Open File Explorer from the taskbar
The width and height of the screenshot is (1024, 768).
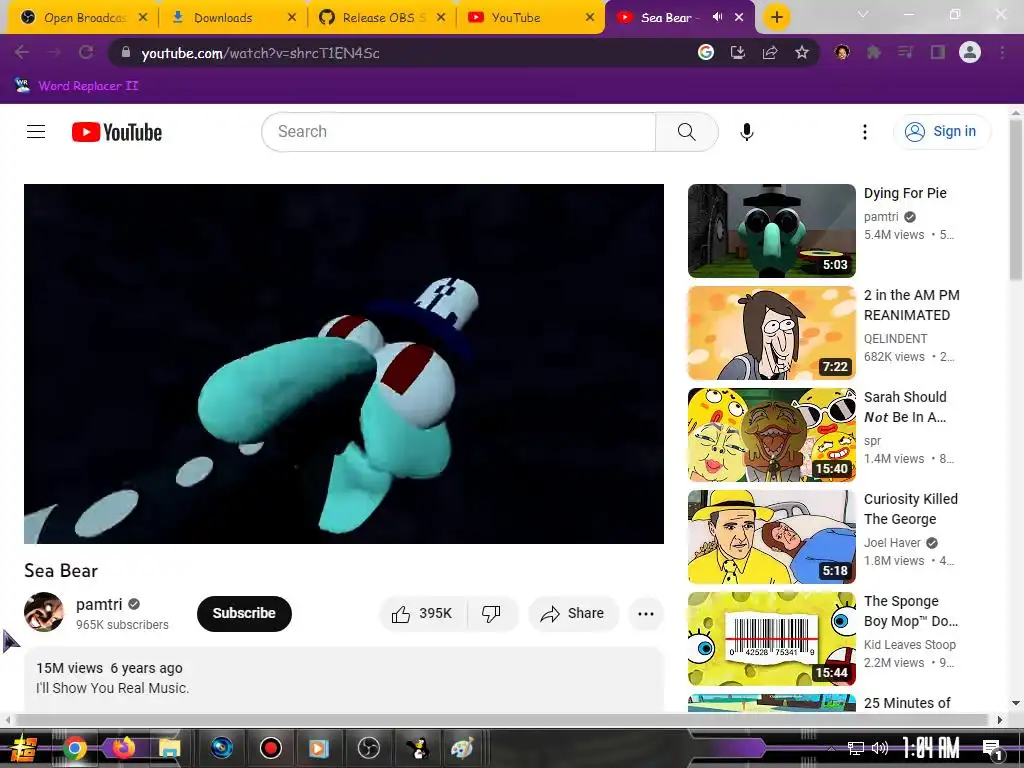click(169, 748)
